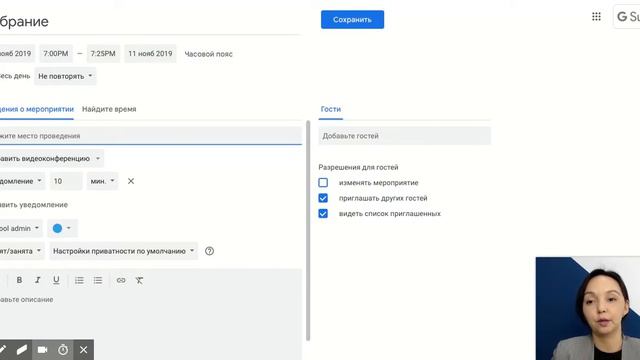Insert a link in description

[x=121, y=280]
